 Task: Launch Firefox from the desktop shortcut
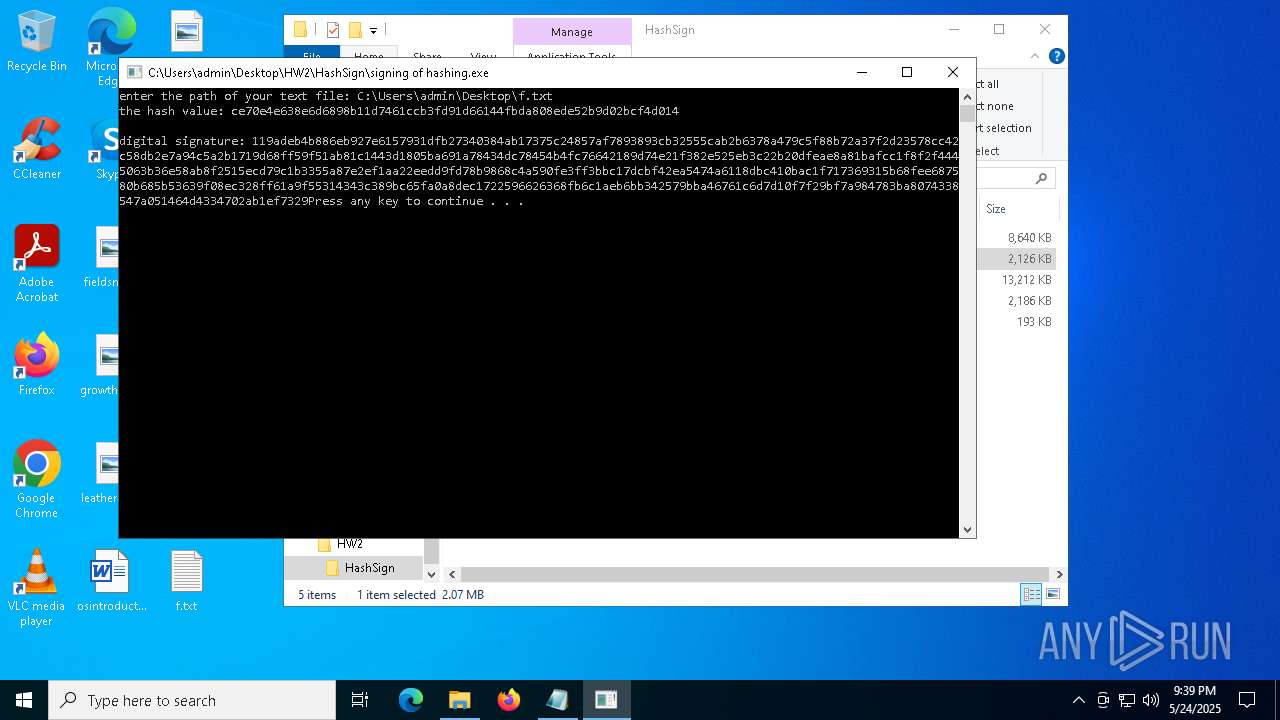click(36, 365)
